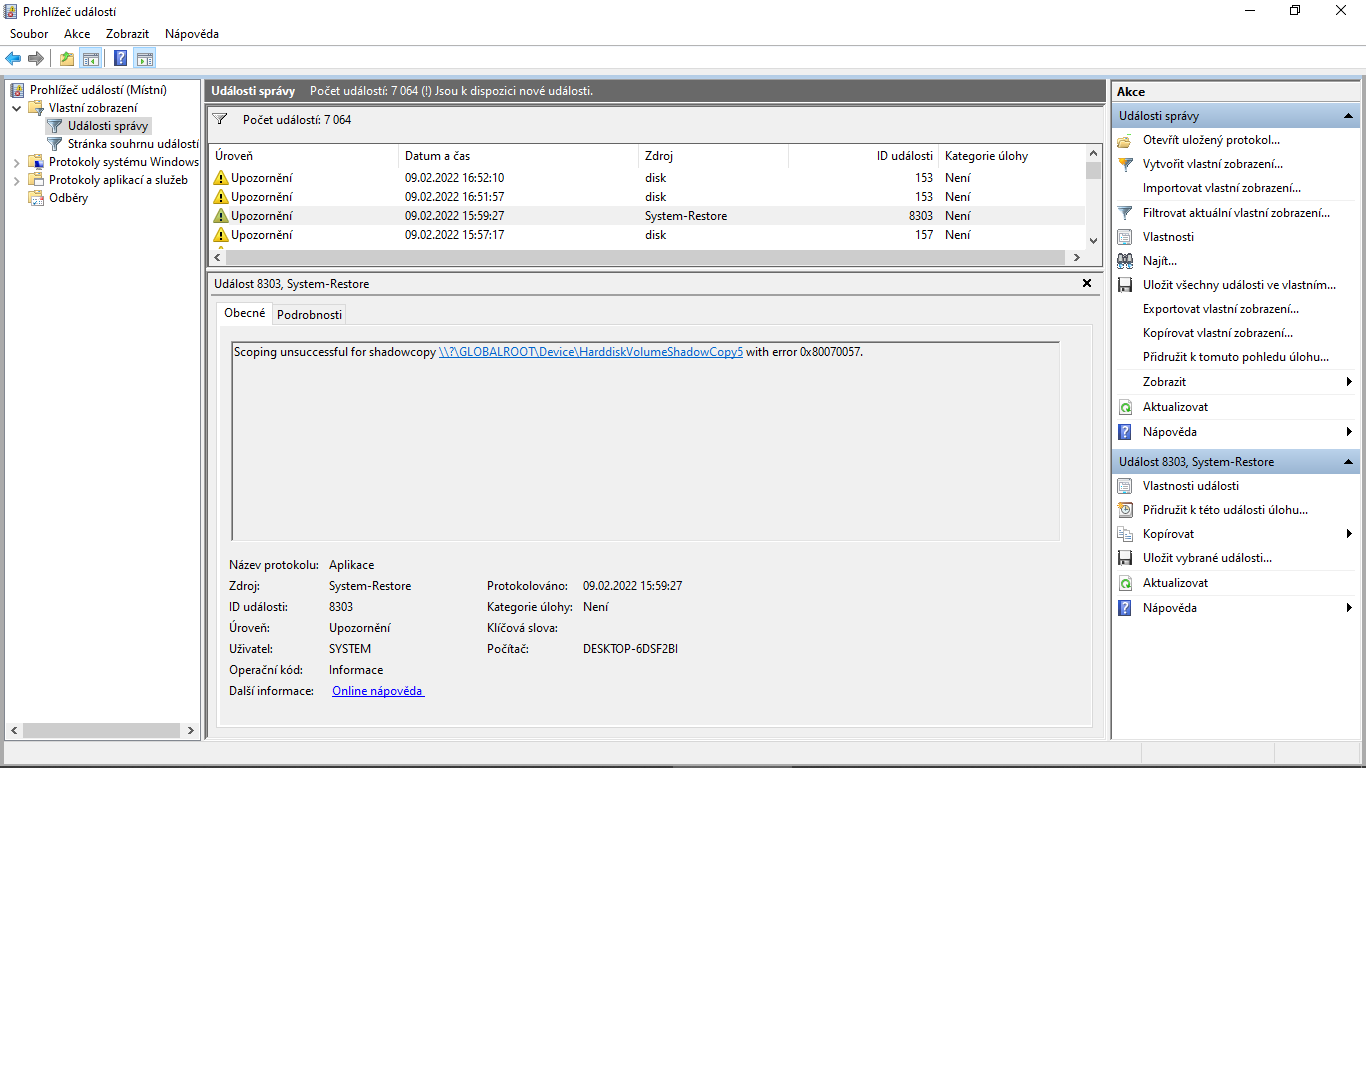The image size is (1366, 1088).
Task: Sort by the Datum a čas column
Action: [x=517, y=156]
